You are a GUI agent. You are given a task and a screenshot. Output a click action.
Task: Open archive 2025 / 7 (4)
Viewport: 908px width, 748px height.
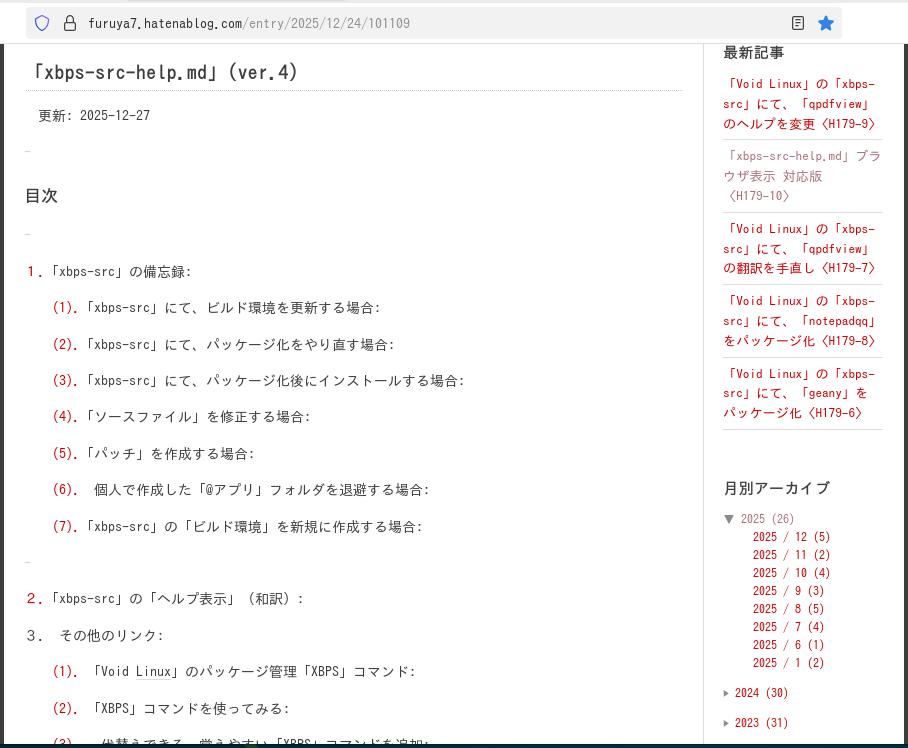pos(788,626)
